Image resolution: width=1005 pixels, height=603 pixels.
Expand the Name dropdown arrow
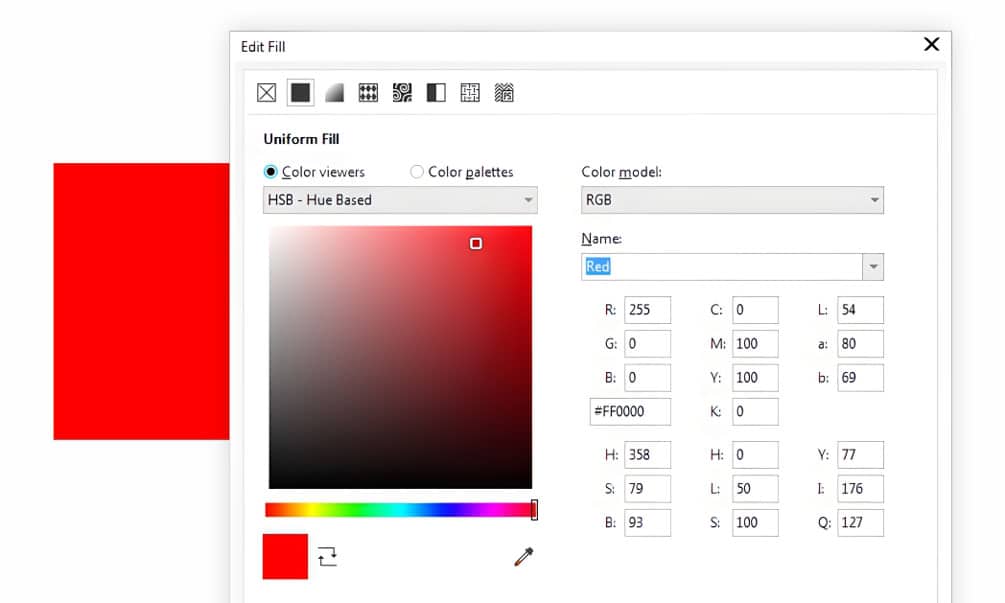[873, 267]
